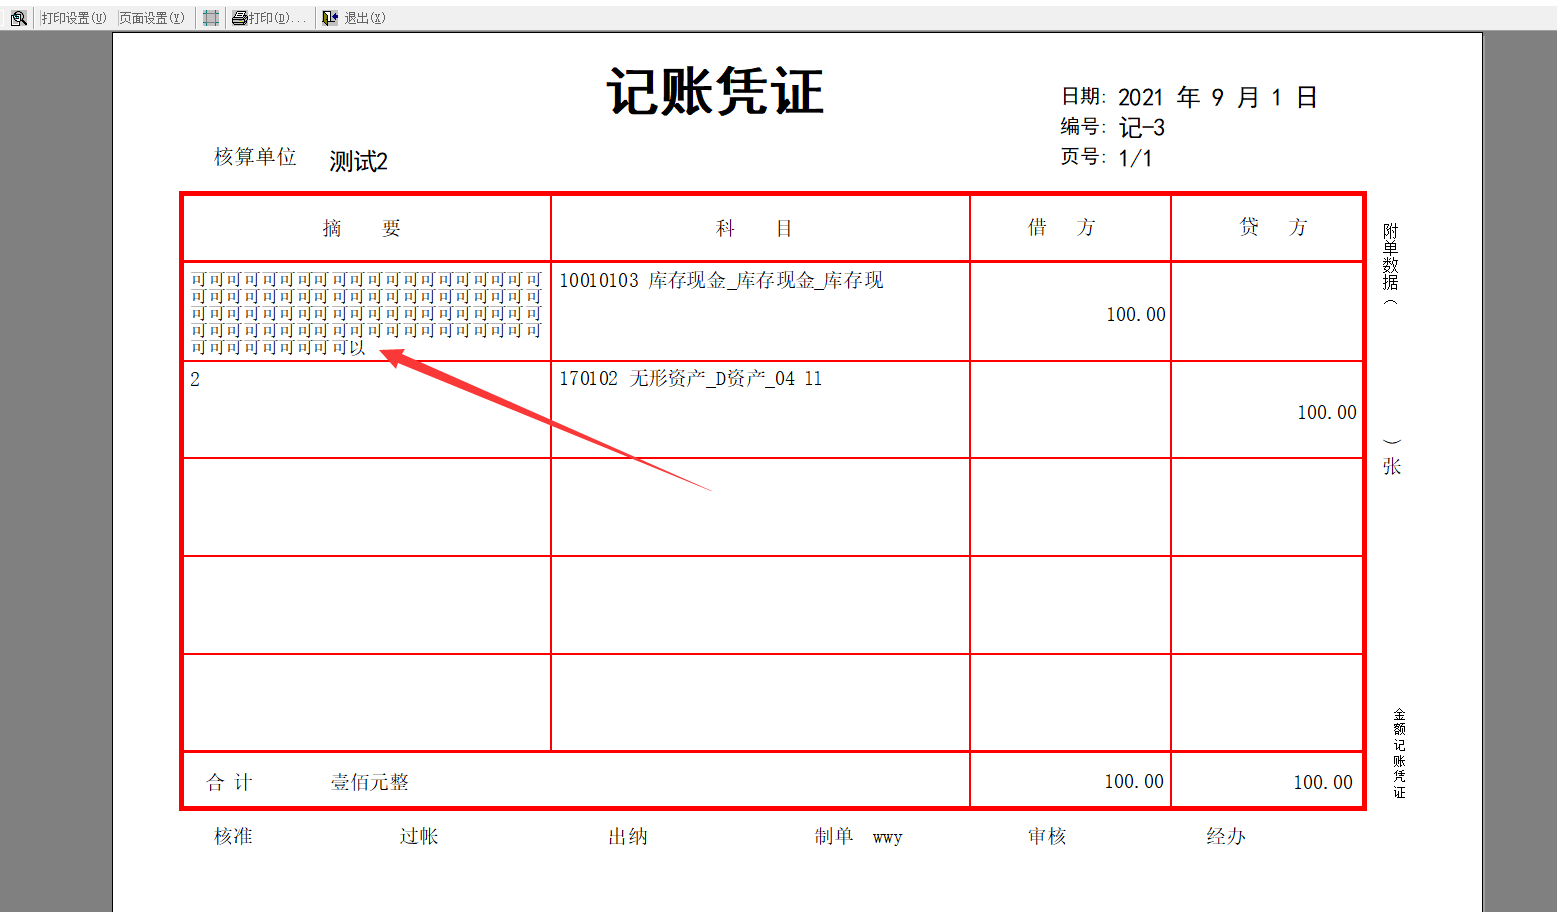Click the 出纳 cashier label
Viewport: 1557px width, 912px height.
click(628, 836)
